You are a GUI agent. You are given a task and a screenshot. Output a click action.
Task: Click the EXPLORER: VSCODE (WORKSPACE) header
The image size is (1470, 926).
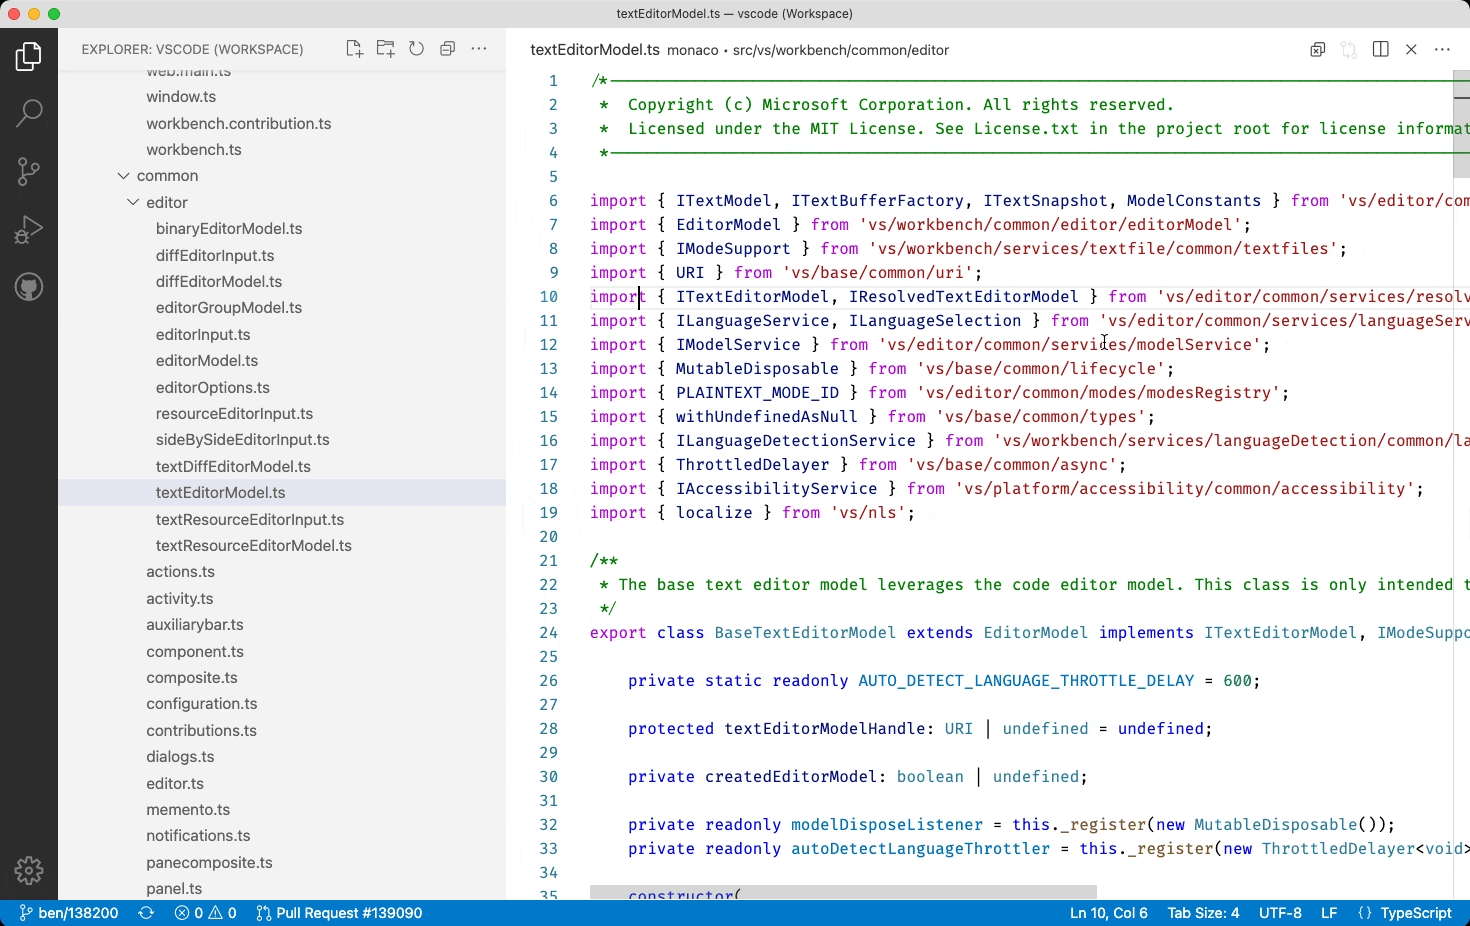192,49
